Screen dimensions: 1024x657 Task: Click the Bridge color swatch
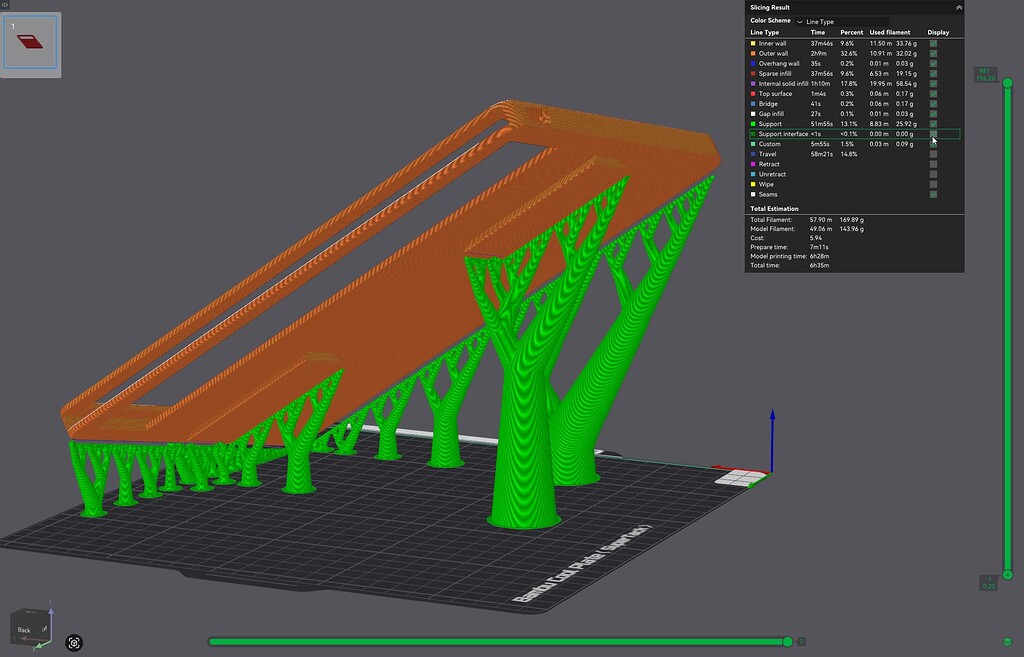pyautogui.click(x=753, y=104)
